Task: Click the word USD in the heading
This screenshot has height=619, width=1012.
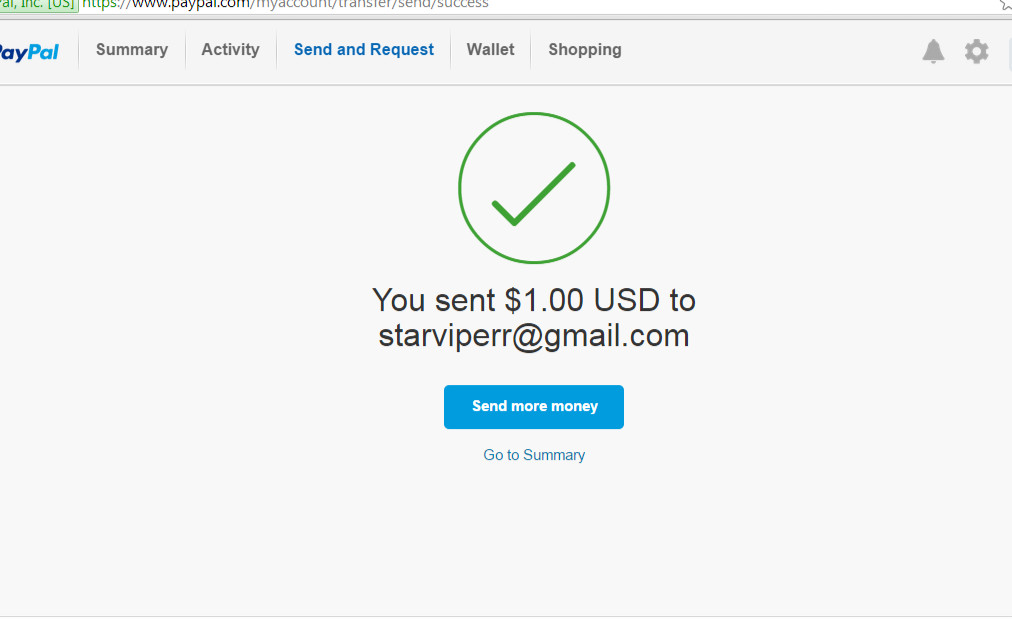Action: pos(626,300)
